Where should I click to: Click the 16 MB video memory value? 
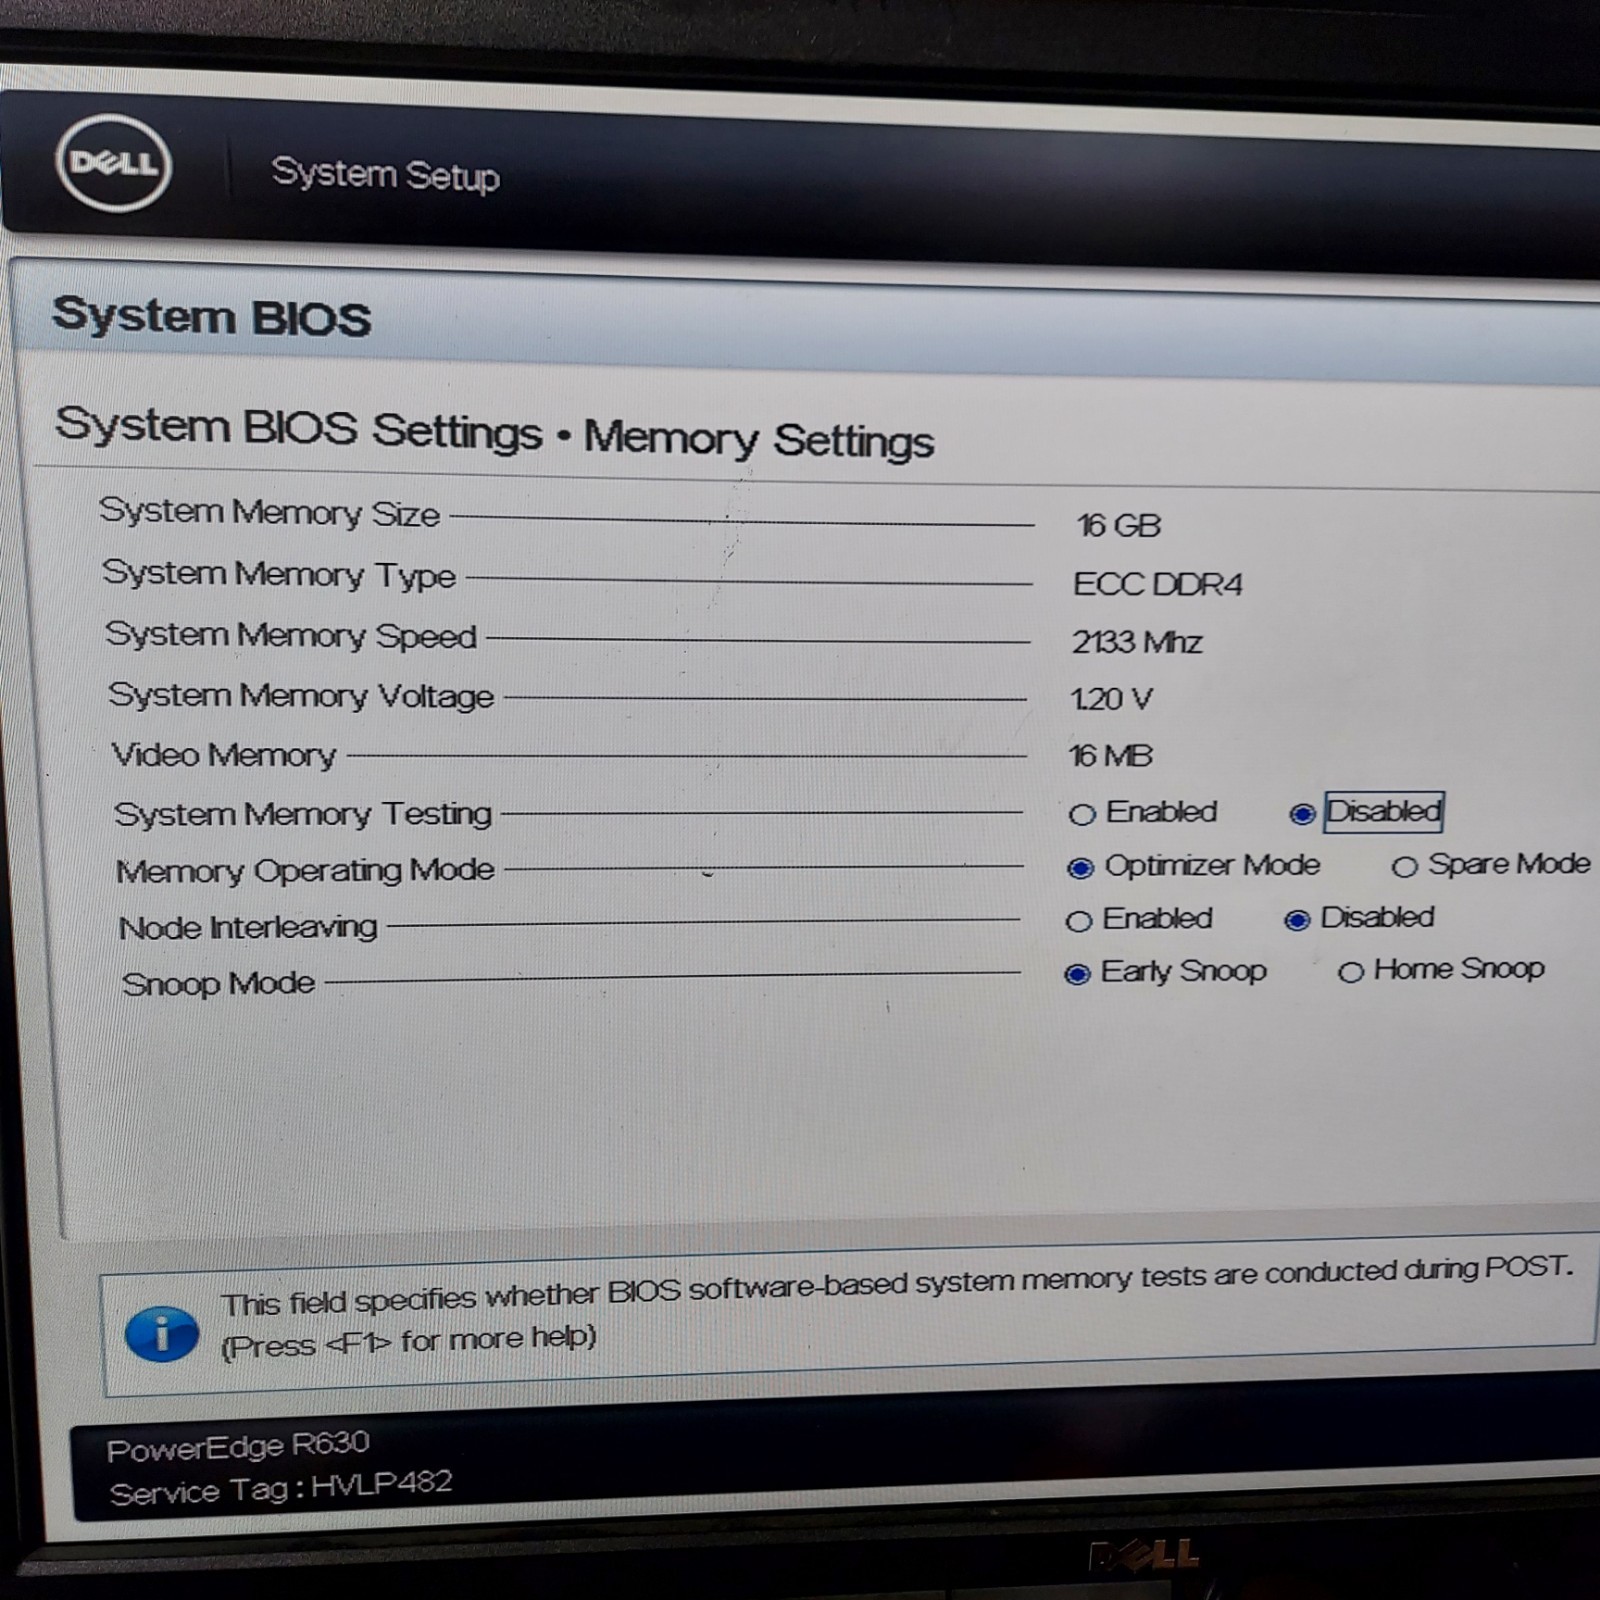point(1110,755)
